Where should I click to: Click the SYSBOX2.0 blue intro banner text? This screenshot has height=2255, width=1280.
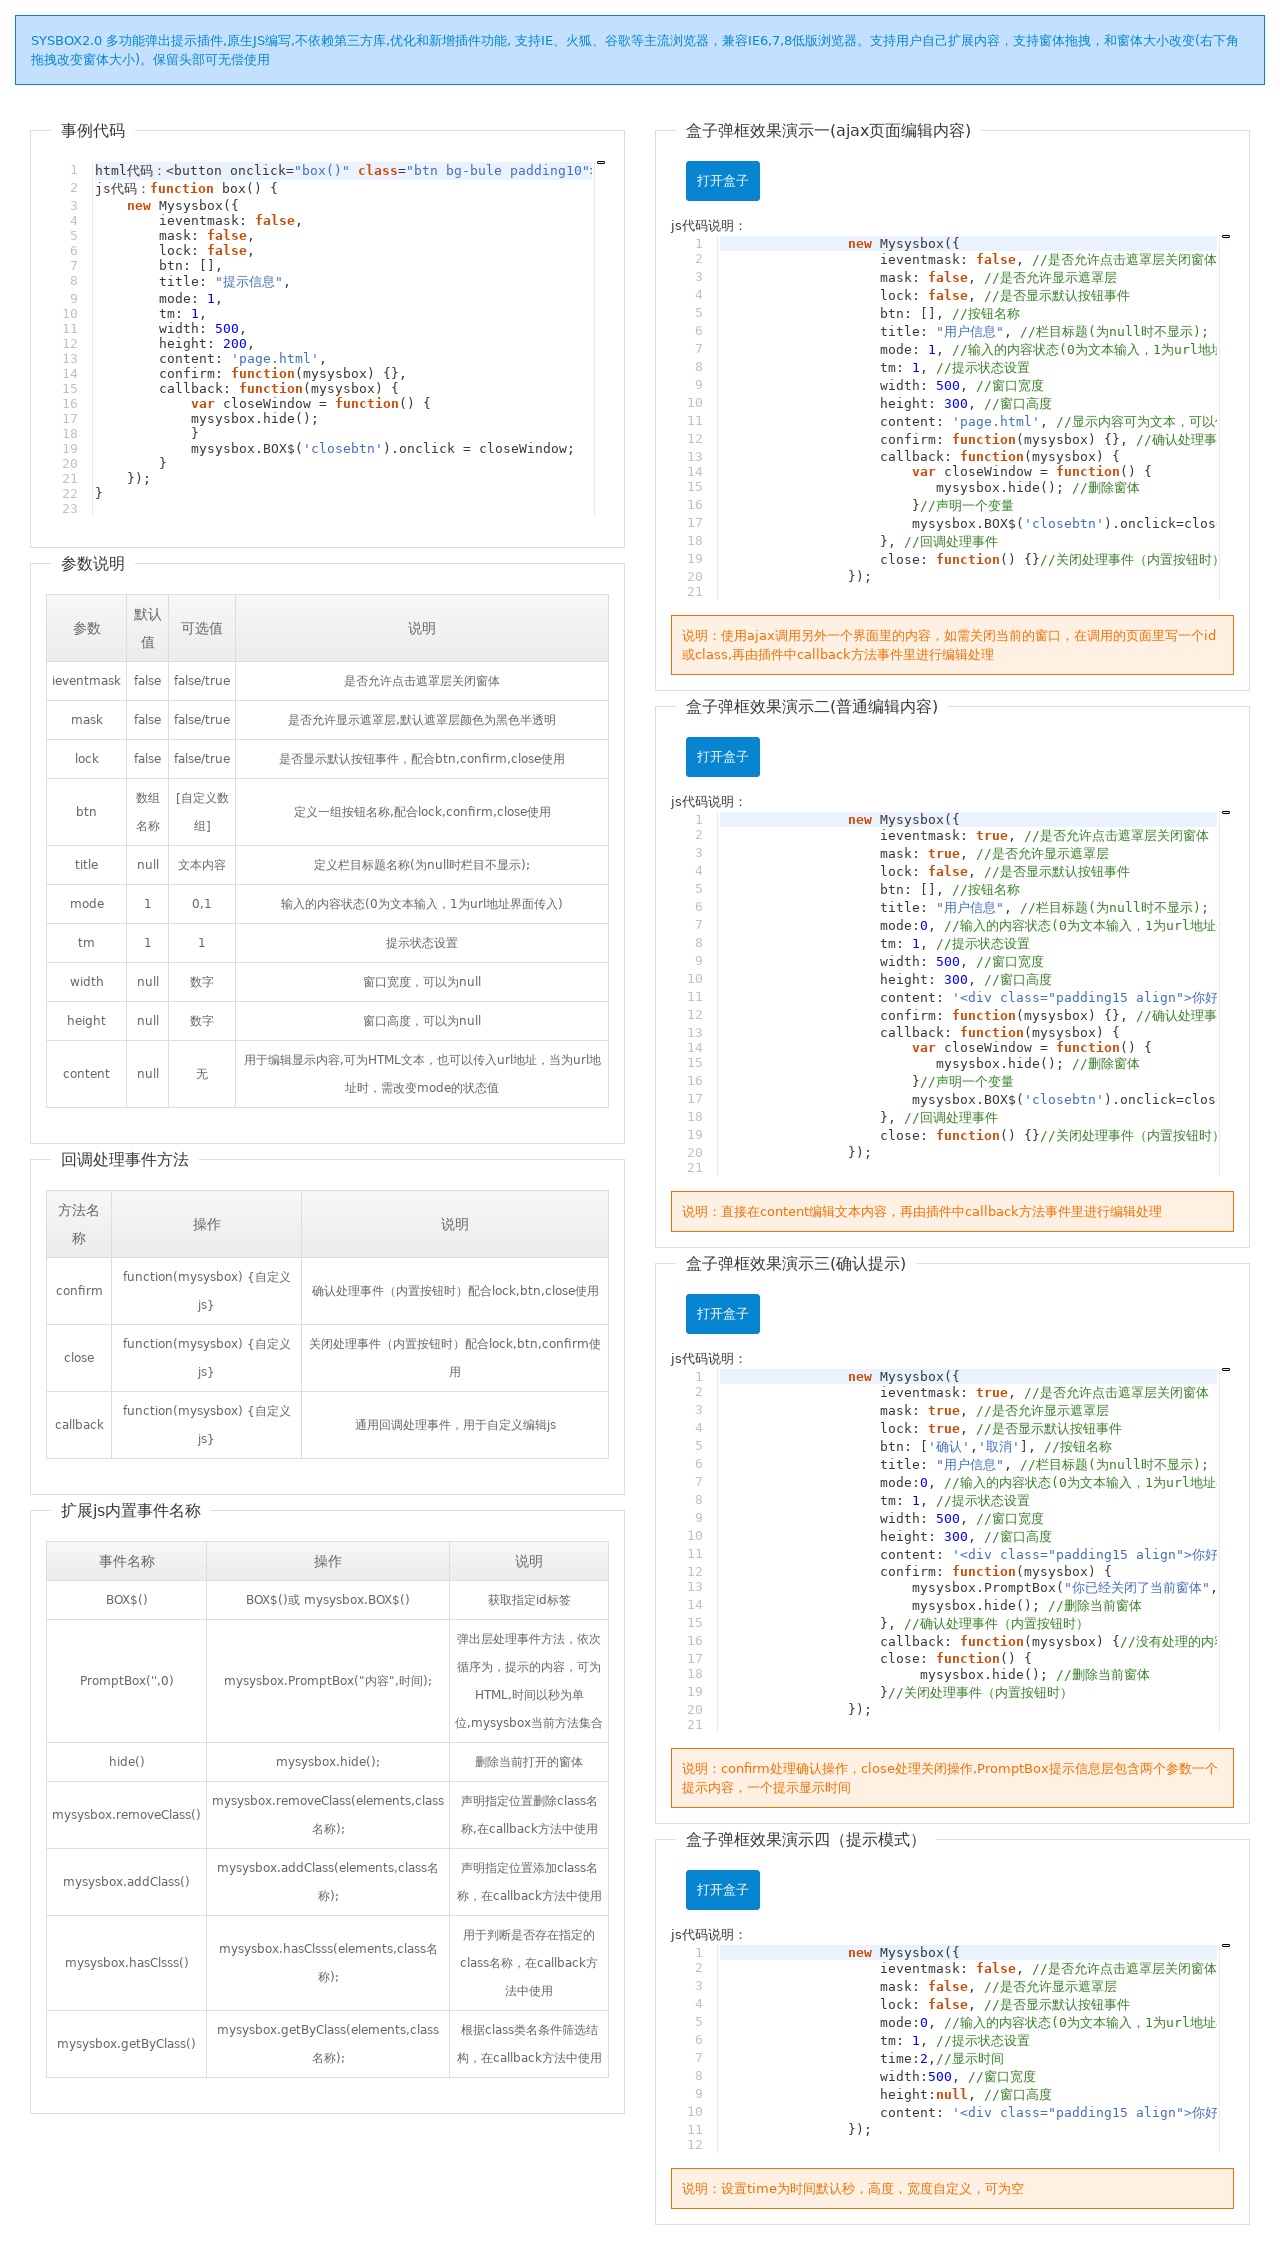pyautogui.click(x=640, y=50)
